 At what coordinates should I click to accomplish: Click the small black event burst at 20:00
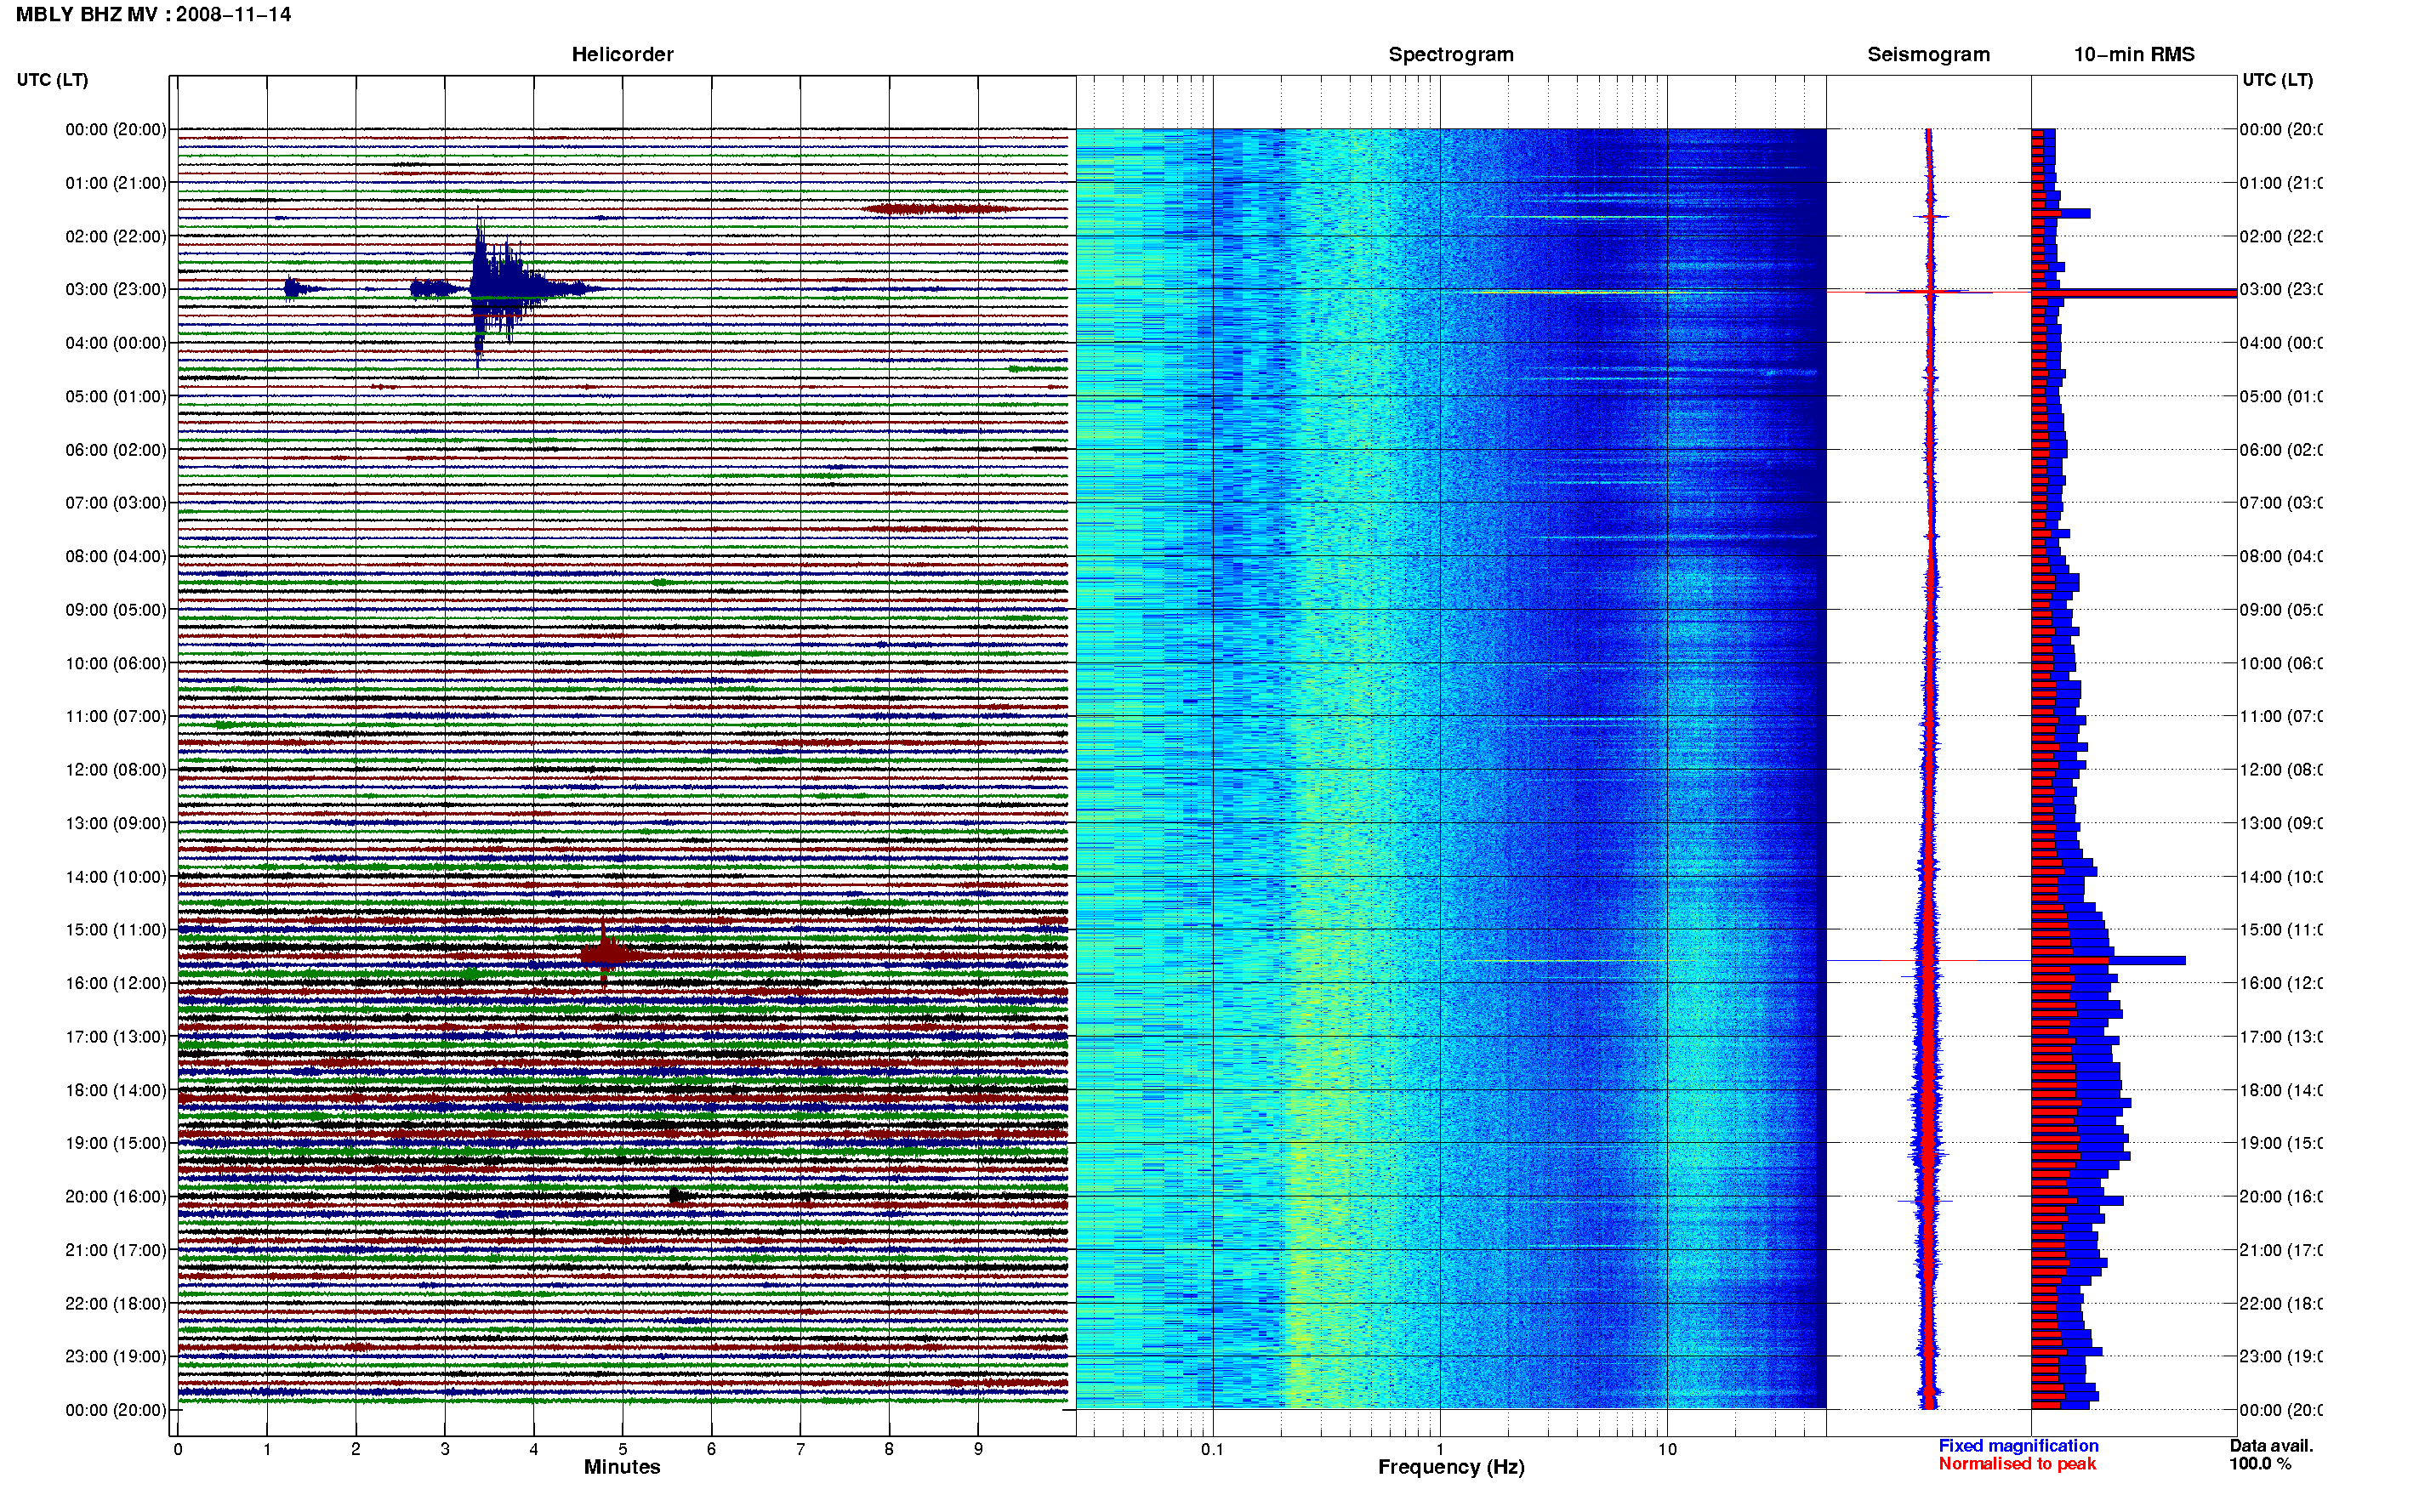point(678,1195)
